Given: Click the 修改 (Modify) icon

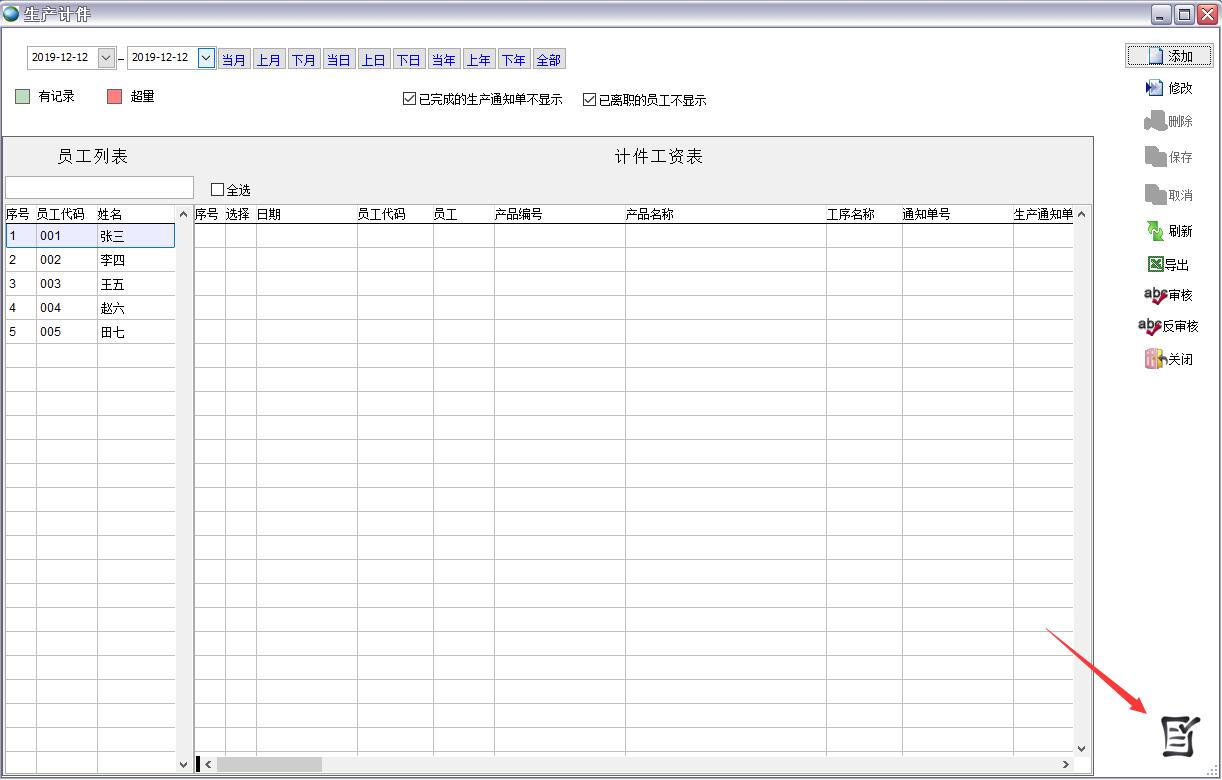Looking at the screenshot, I should point(1154,88).
